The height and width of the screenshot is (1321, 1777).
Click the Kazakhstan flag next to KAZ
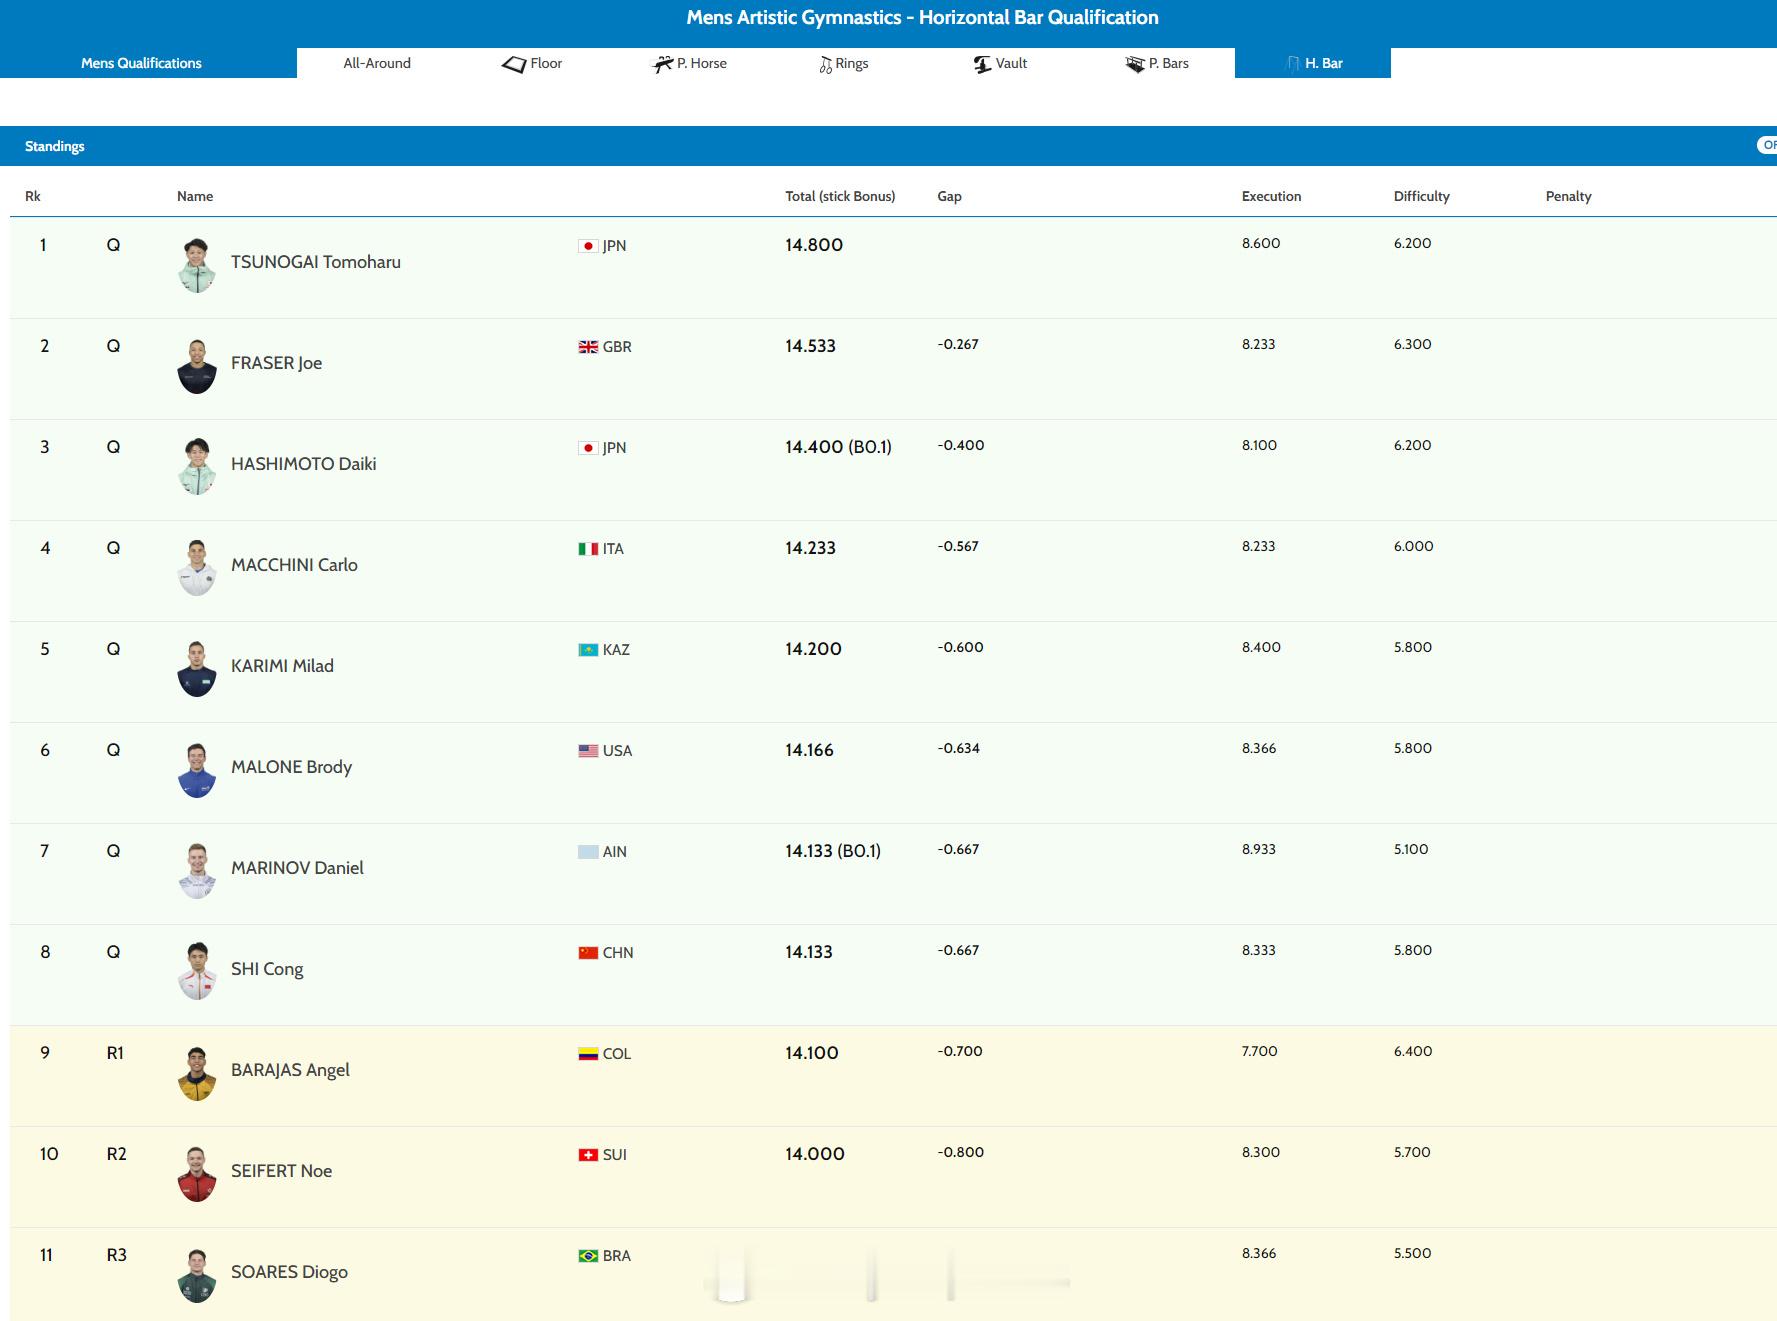click(x=588, y=650)
